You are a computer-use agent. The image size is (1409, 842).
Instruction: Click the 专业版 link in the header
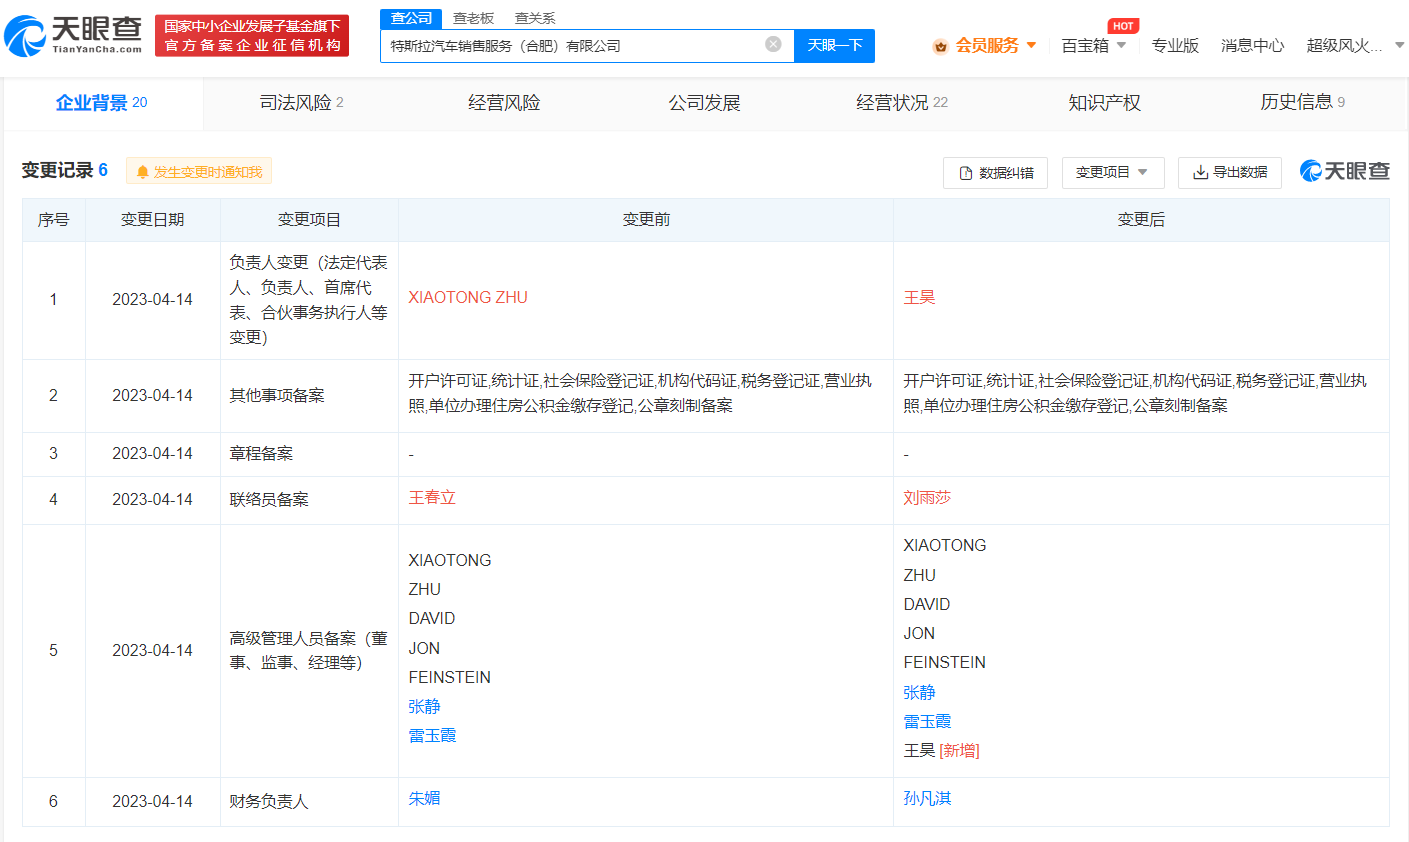pos(1175,46)
